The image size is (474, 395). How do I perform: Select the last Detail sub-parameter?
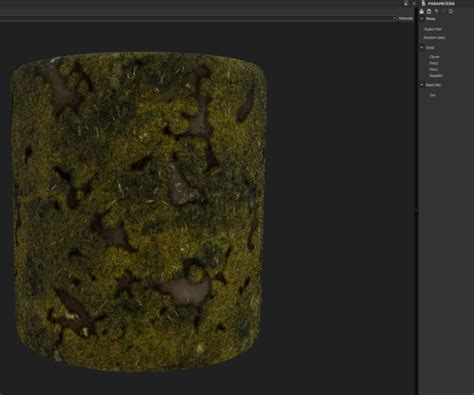point(436,76)
